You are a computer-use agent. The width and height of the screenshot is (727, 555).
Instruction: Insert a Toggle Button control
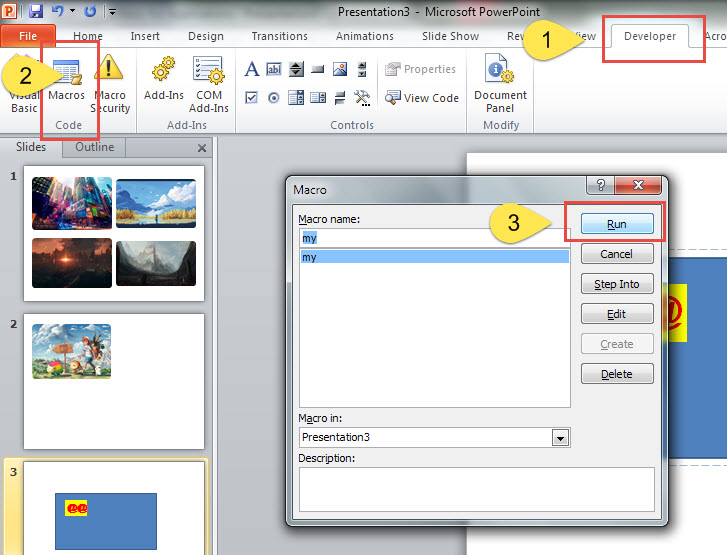[340, 97]
